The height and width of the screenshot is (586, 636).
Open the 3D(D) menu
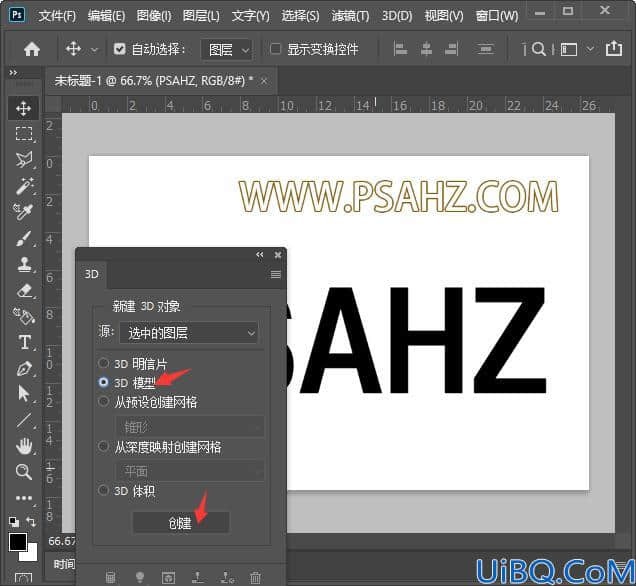(397, 16)
